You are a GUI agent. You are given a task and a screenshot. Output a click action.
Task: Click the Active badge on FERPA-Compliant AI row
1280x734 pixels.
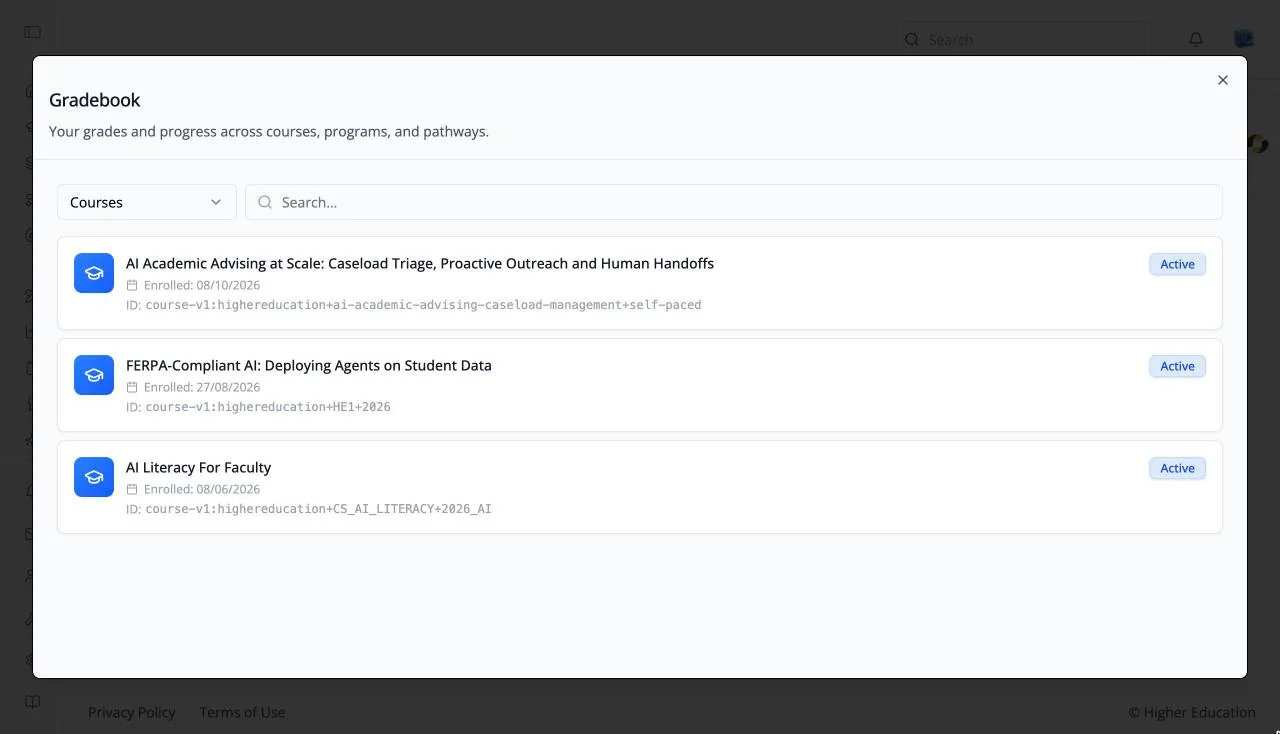(1177, 366)
